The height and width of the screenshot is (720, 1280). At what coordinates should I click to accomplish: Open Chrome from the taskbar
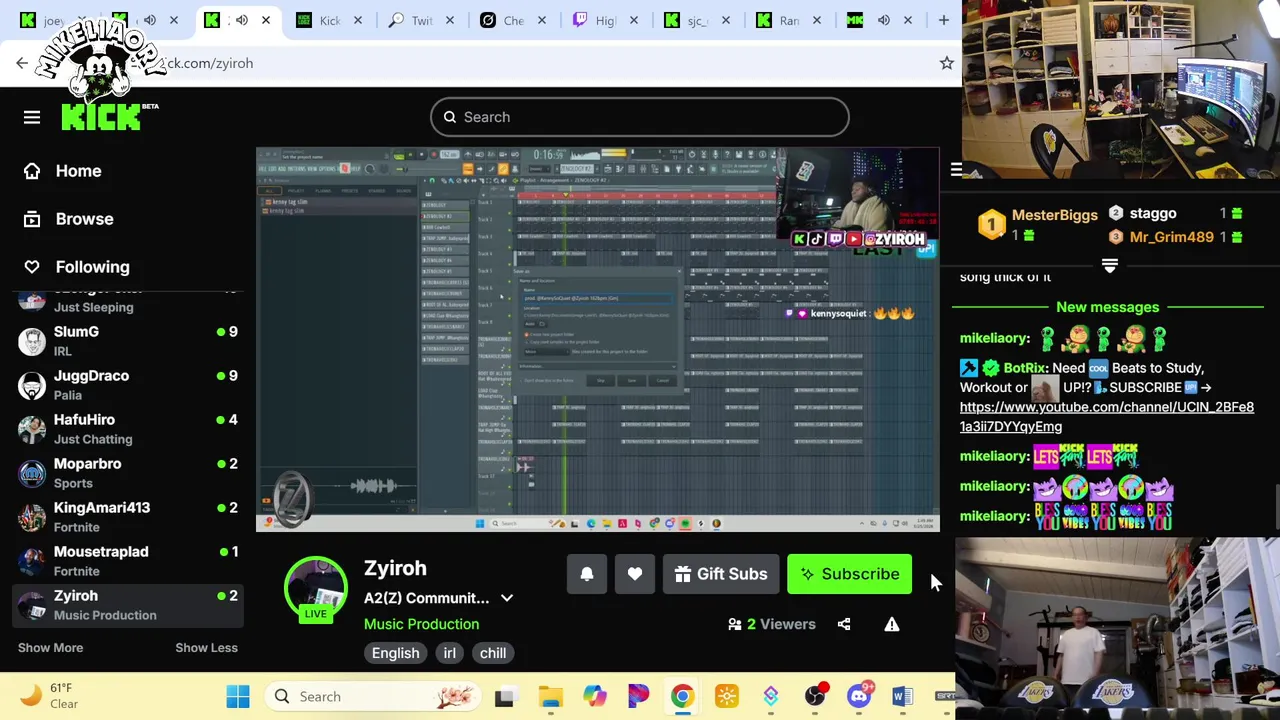[682, 696]
